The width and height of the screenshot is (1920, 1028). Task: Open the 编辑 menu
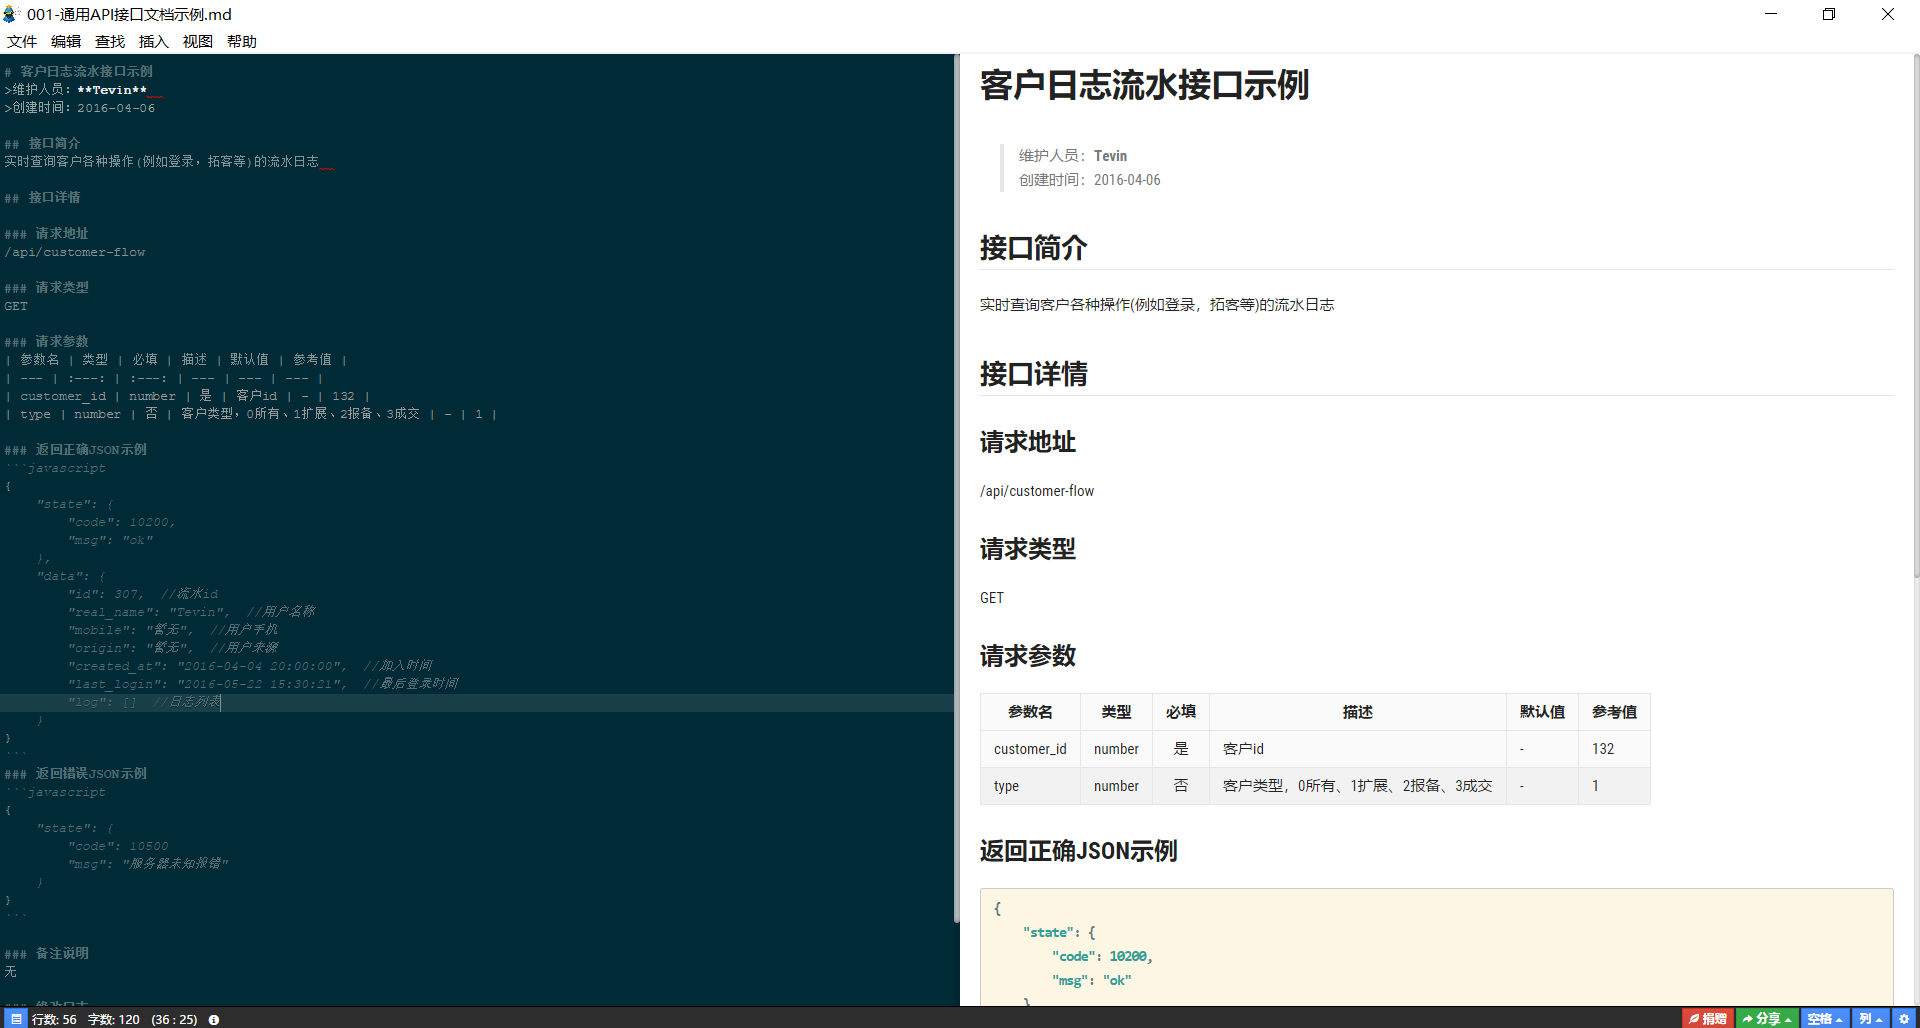[66, 41]
